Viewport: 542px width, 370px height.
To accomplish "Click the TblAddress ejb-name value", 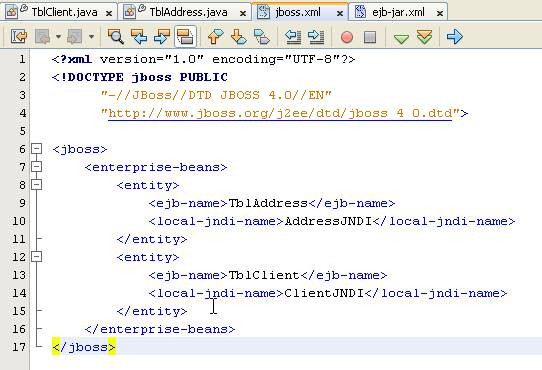I will pyautogui.click(x=268, y=203).
